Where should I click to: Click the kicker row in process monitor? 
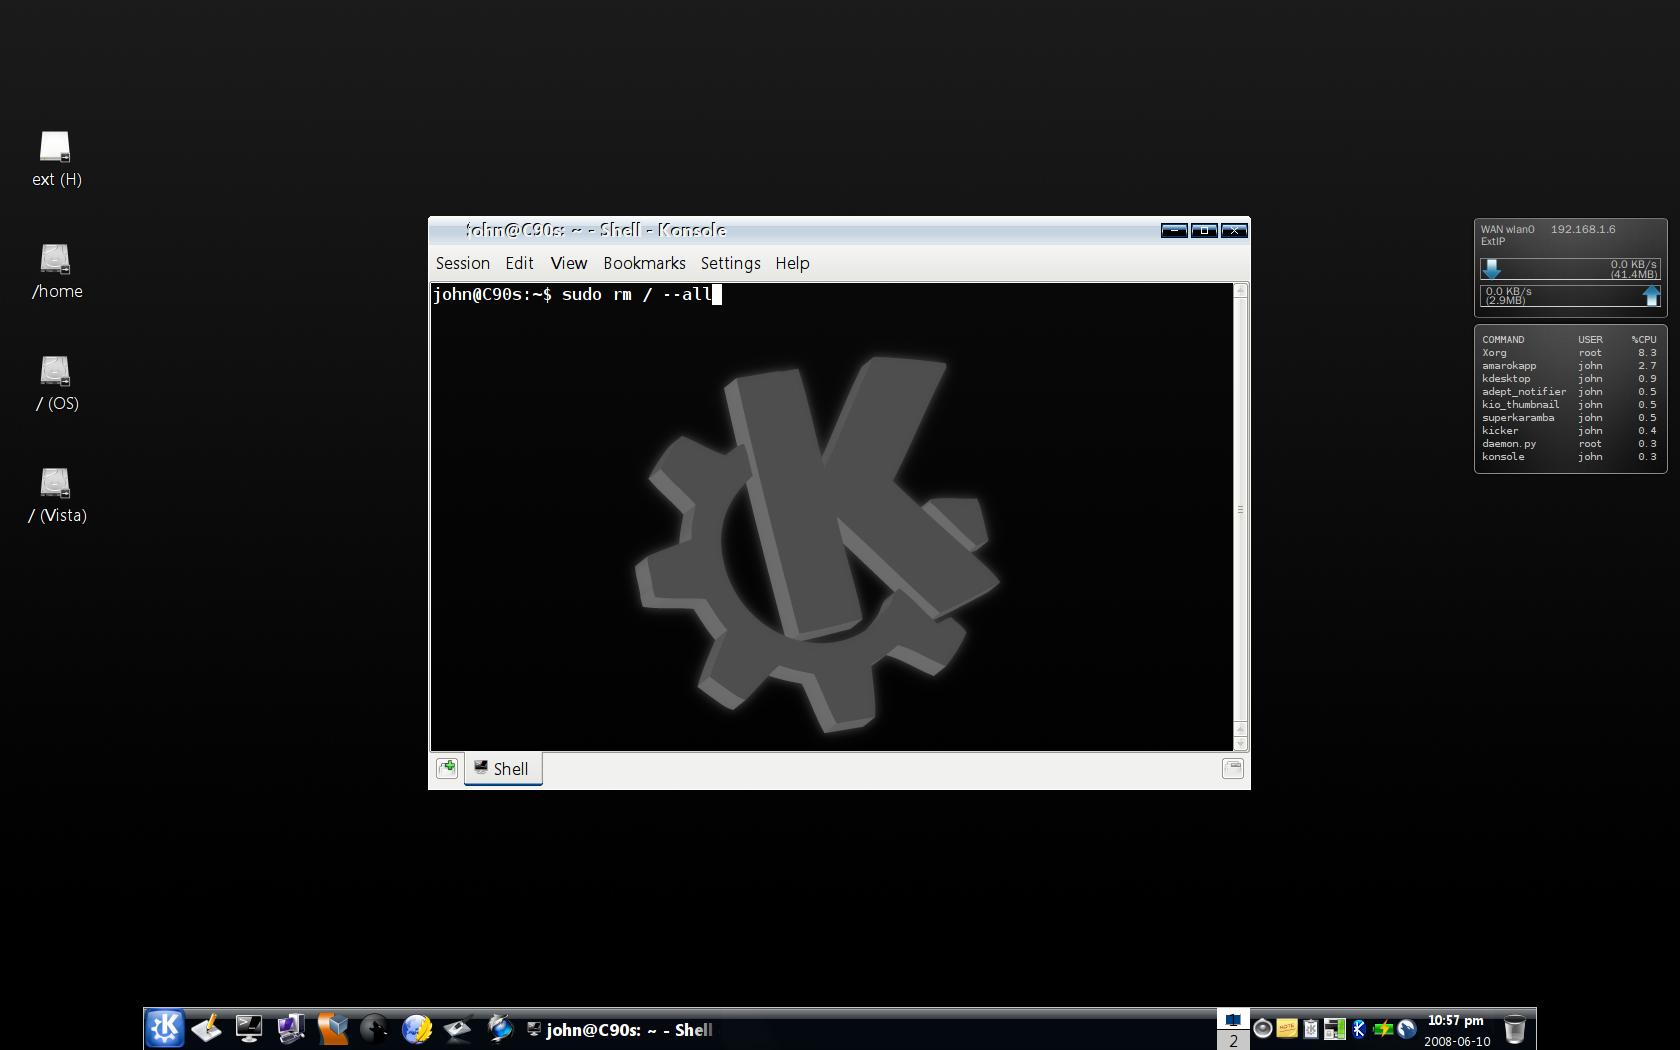point(1569,431)
